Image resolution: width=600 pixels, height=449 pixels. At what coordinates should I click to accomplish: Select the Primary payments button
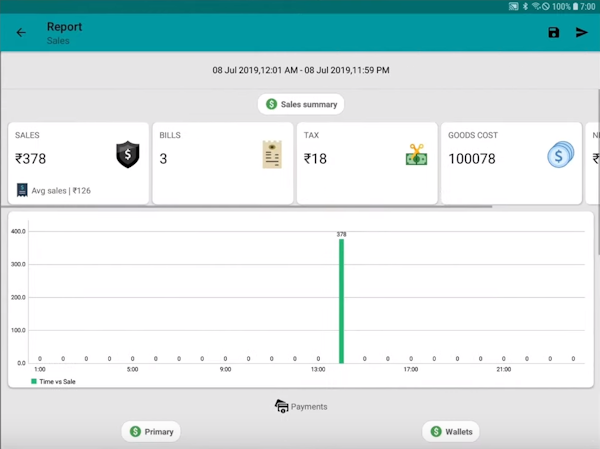pos(151,432)
